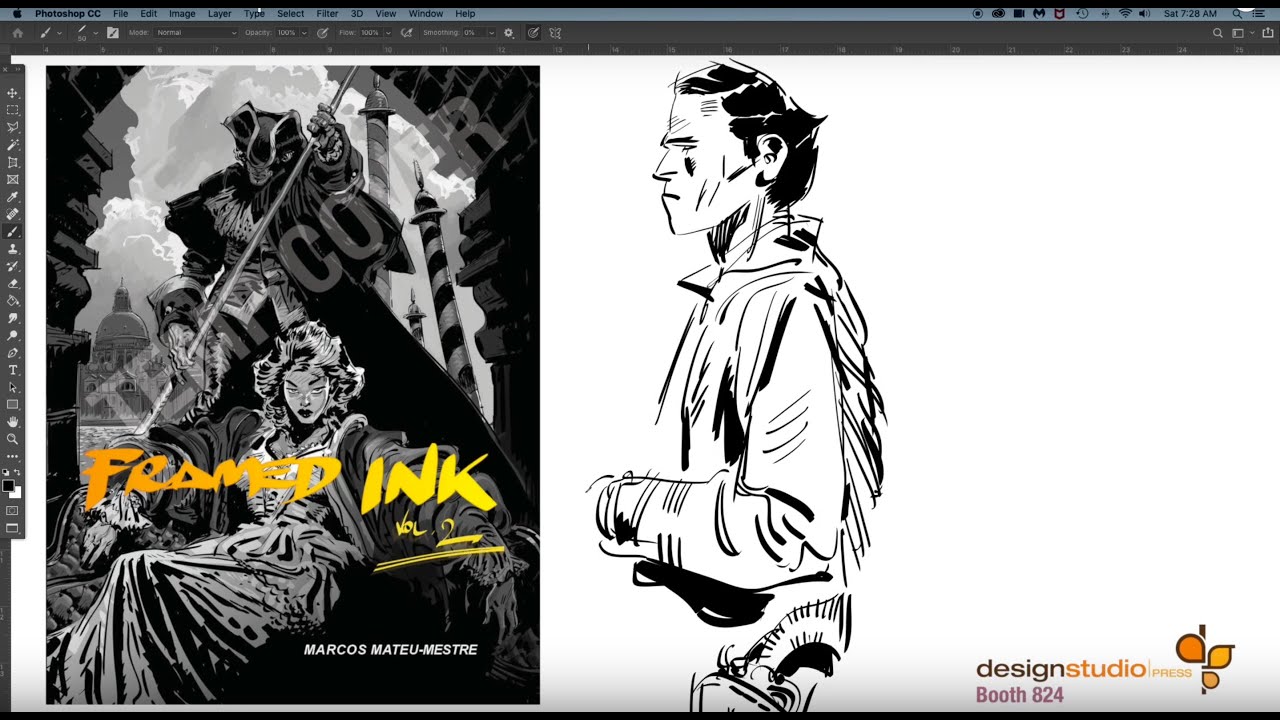Select the Paint Bucket tool
This screenshot has height=720, width=1280.
[x=13, y=300]
